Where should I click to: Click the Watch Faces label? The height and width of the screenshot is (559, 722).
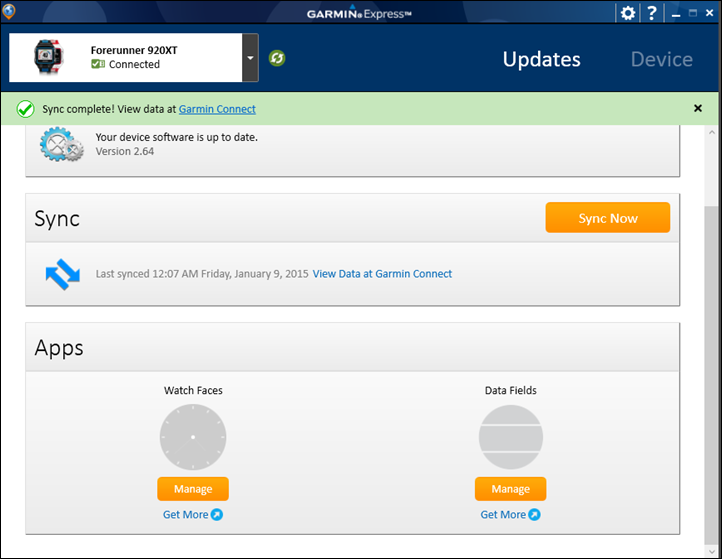click(x=193, y=390)
